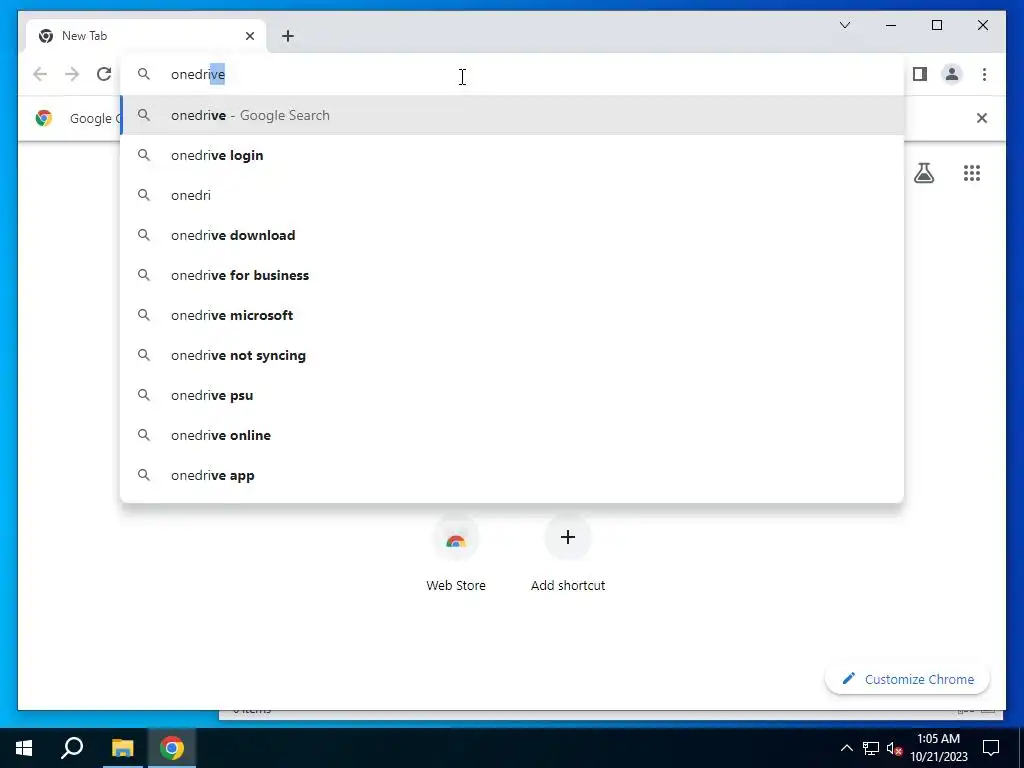Open the tab search chevron
The width and height of the screenshot is (1024, 768).
844,25
